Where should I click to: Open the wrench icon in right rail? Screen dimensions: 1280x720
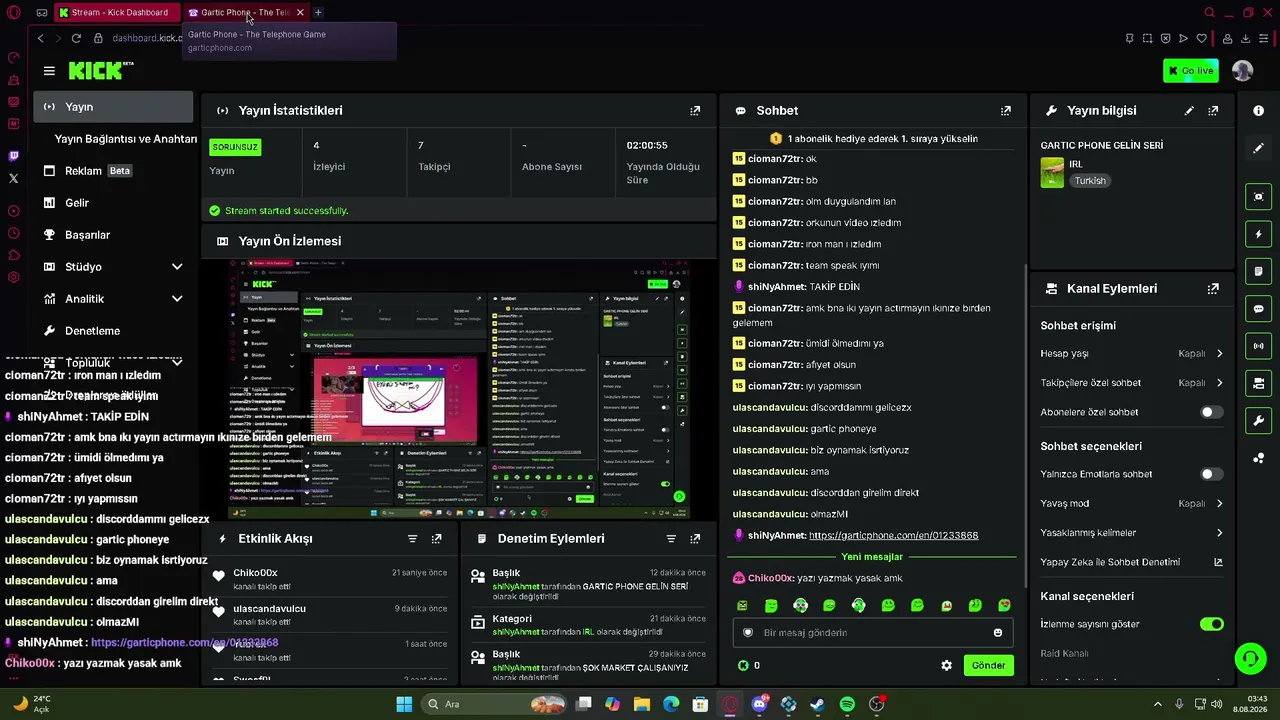pos(1258,420)
